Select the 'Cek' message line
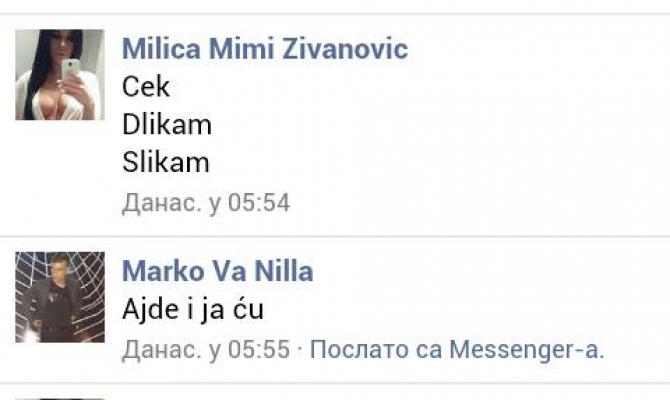This screenshot has height=400, width=670. (x=146, y=87)
